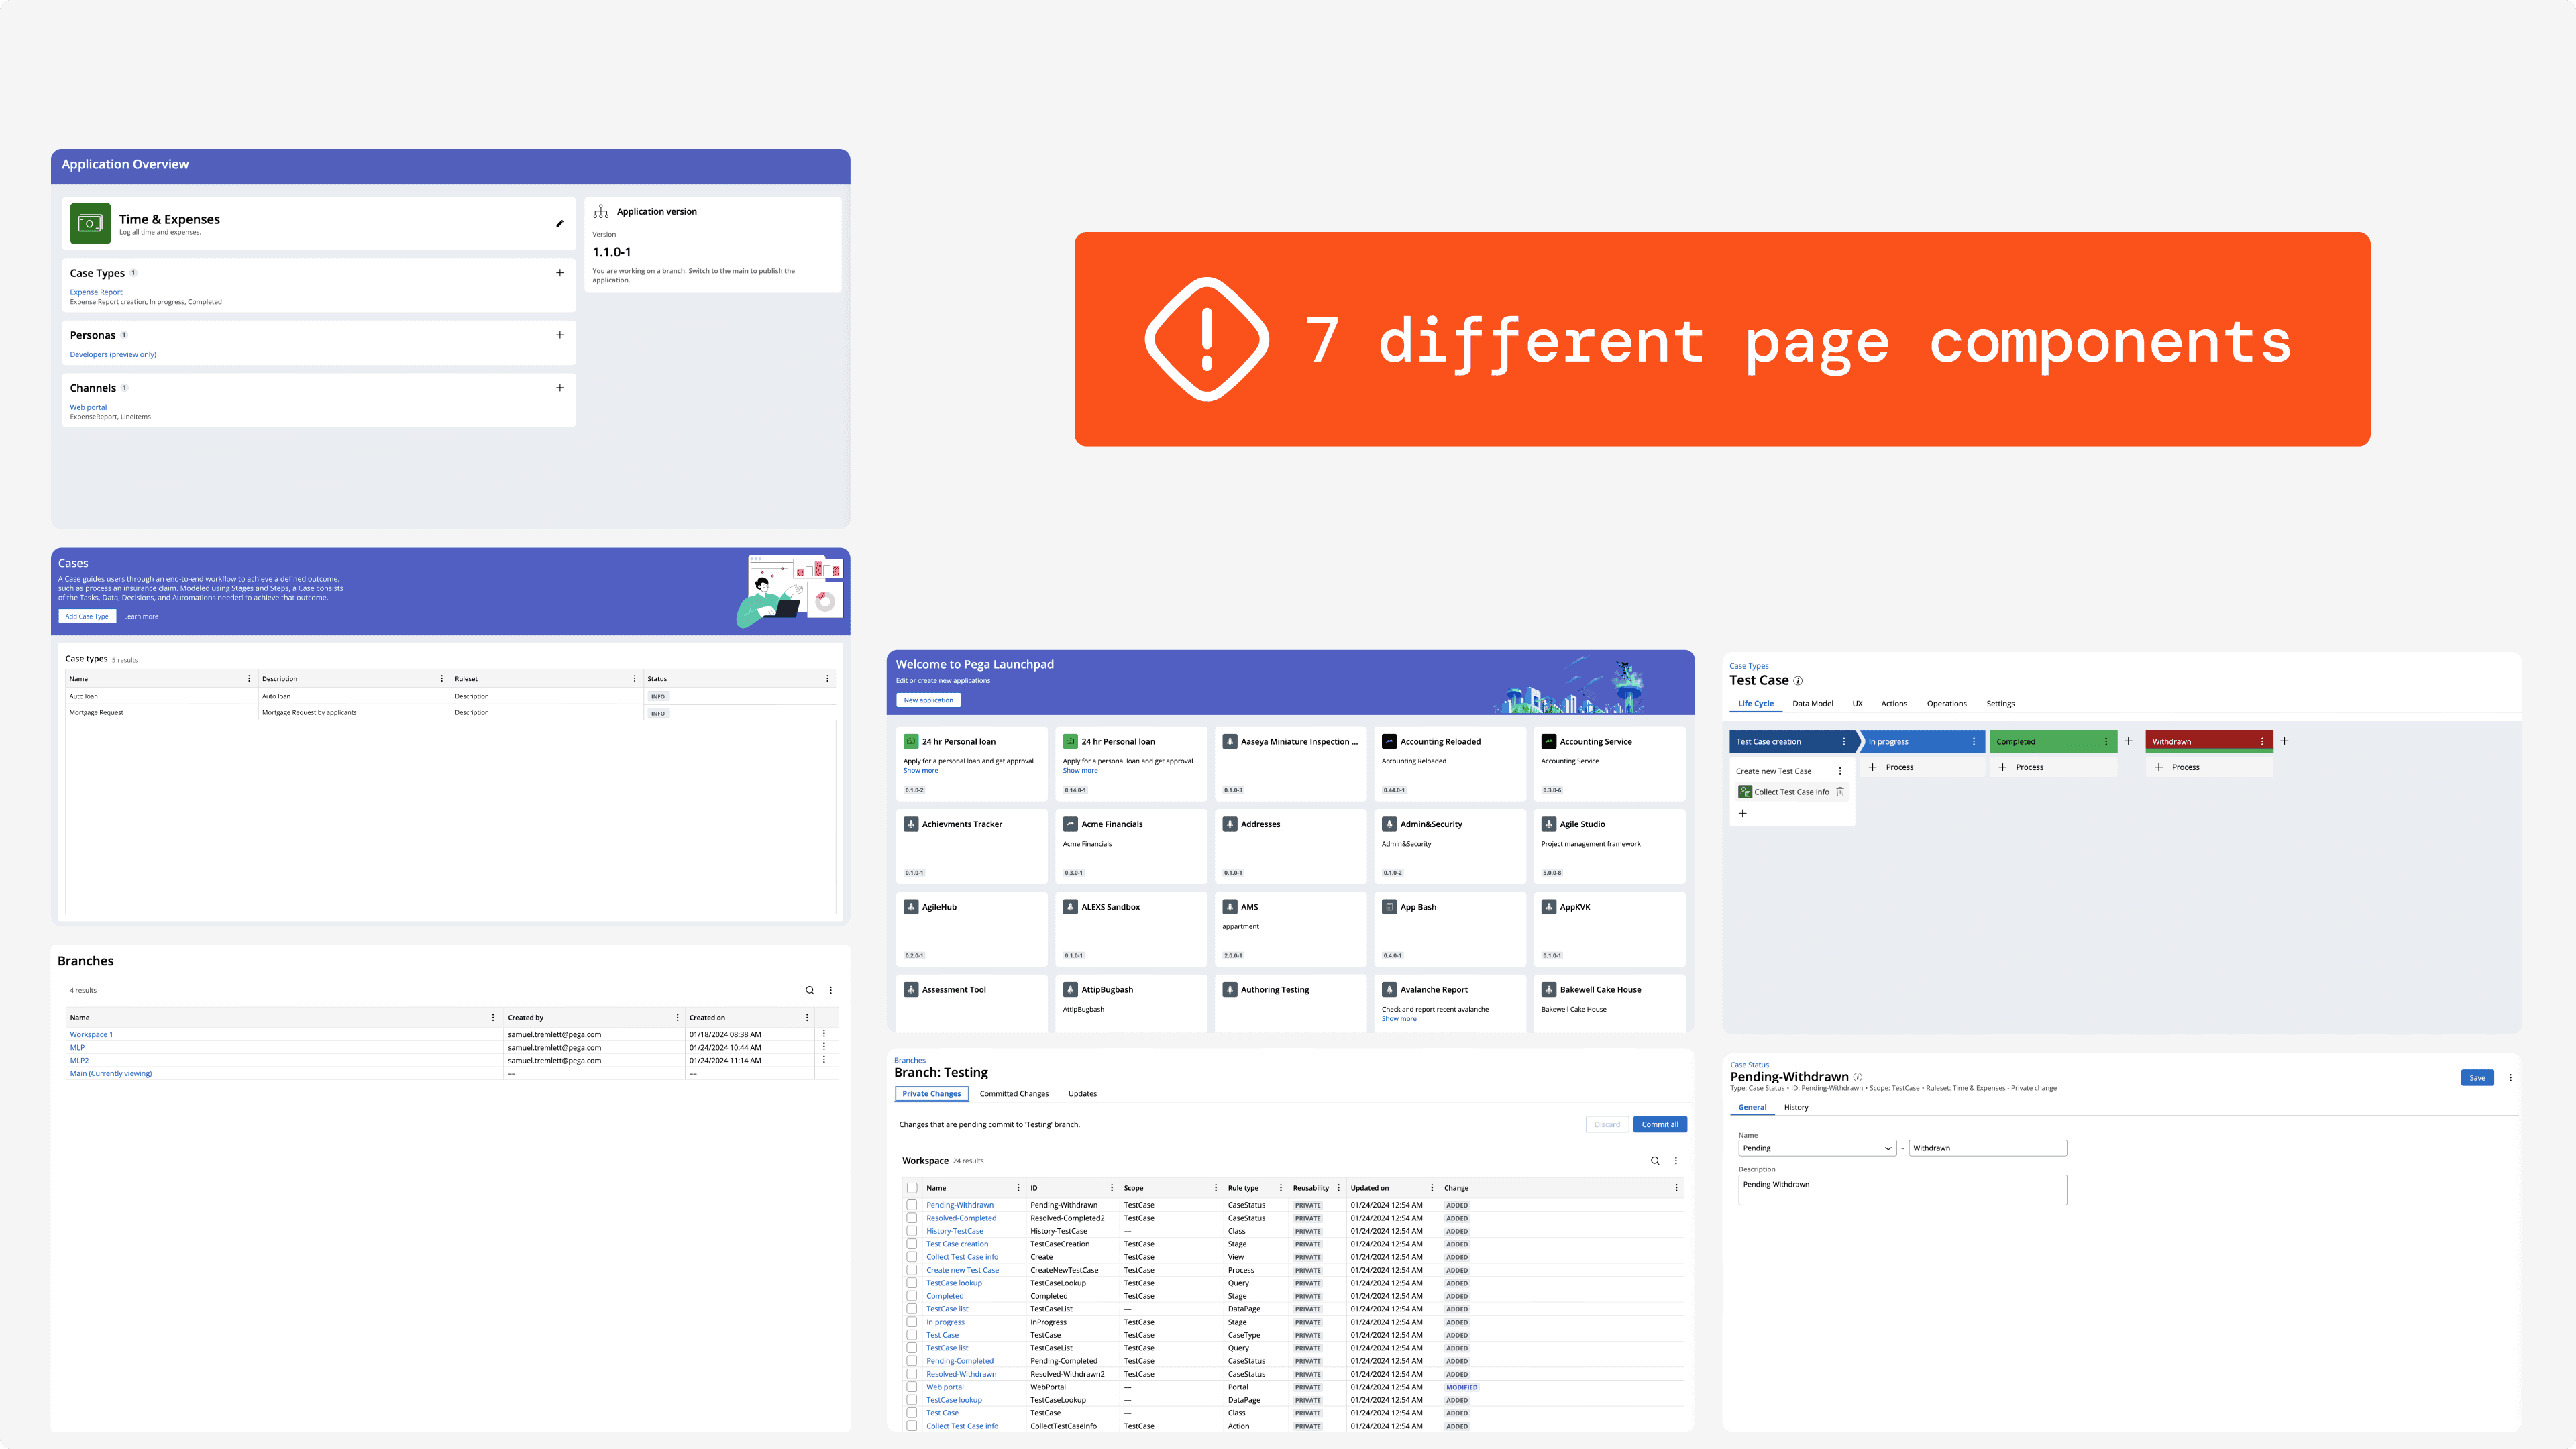The height and width of the screenshot is (1449, 2576).
Task: Click the trash icon beside Collect Test Case info
Action: click(x=1840, y=792)
